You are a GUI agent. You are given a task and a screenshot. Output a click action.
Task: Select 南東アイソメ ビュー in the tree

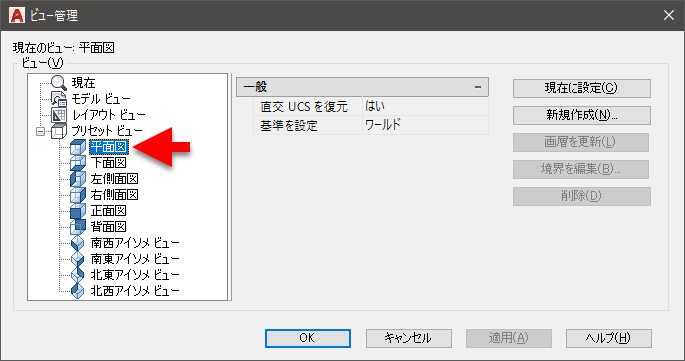[135, 259]
